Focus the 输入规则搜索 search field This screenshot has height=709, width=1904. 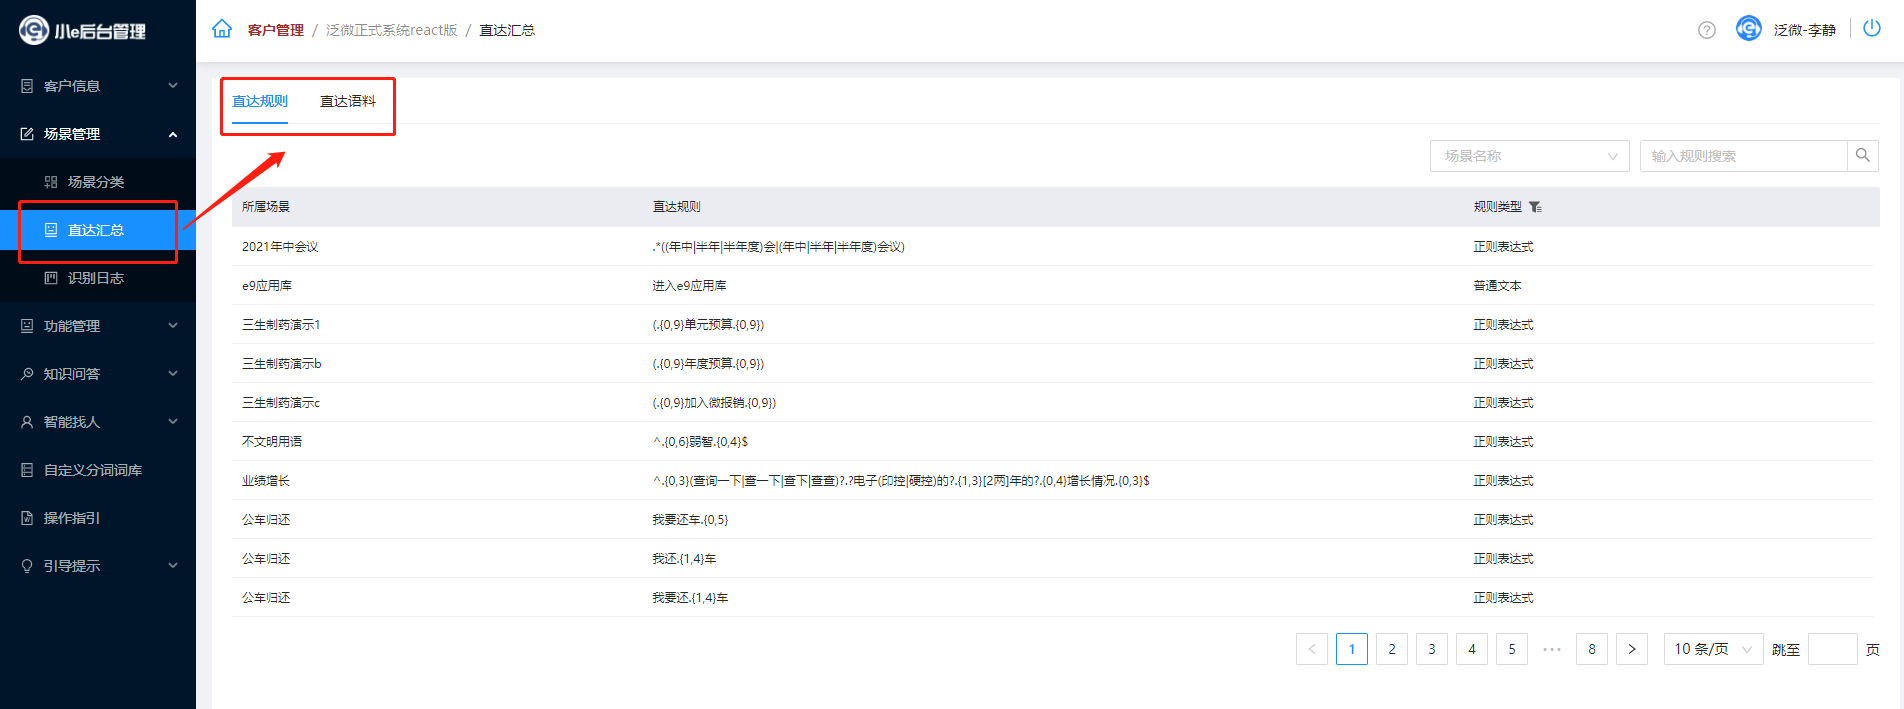1743,156
